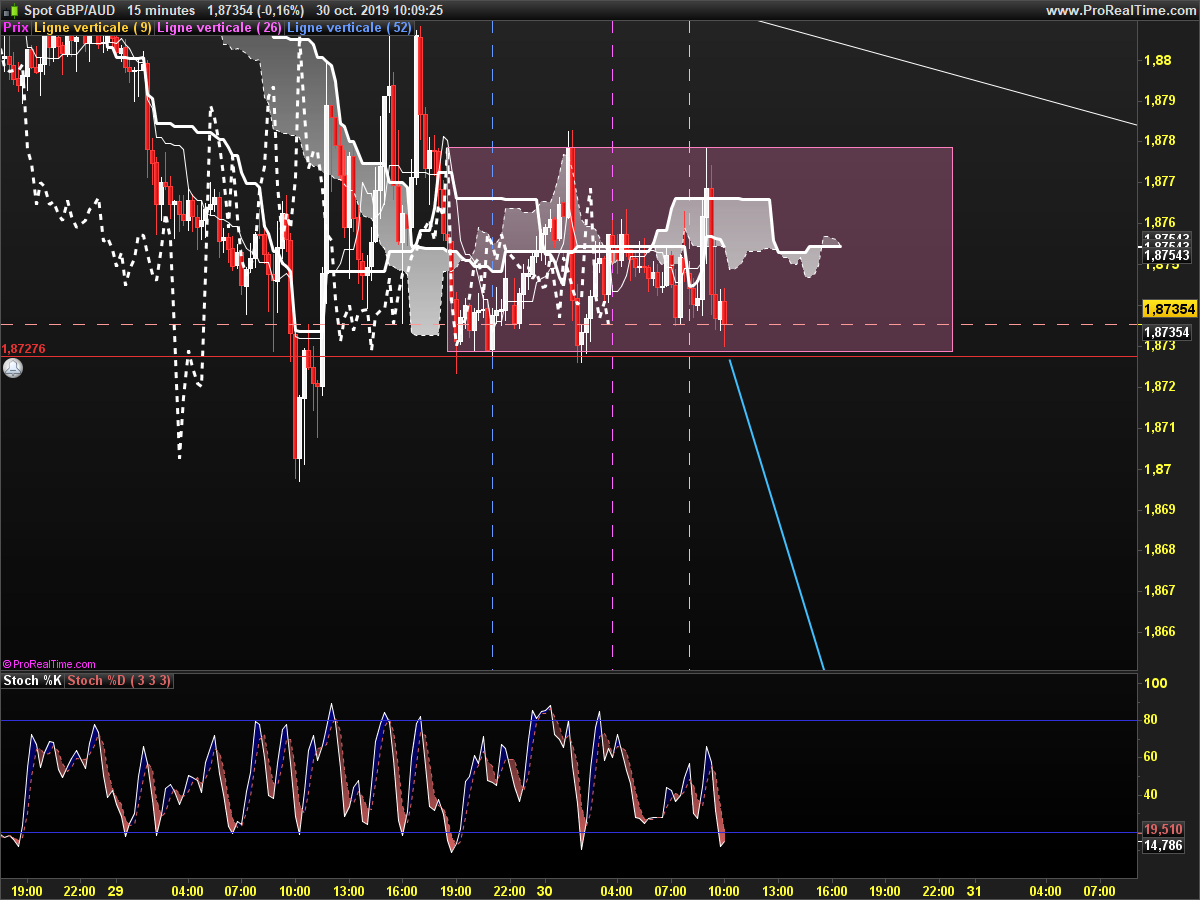Select the blue descending trend line
Viewport: 1200px width, 900px height.
click(x=776, y=515)
